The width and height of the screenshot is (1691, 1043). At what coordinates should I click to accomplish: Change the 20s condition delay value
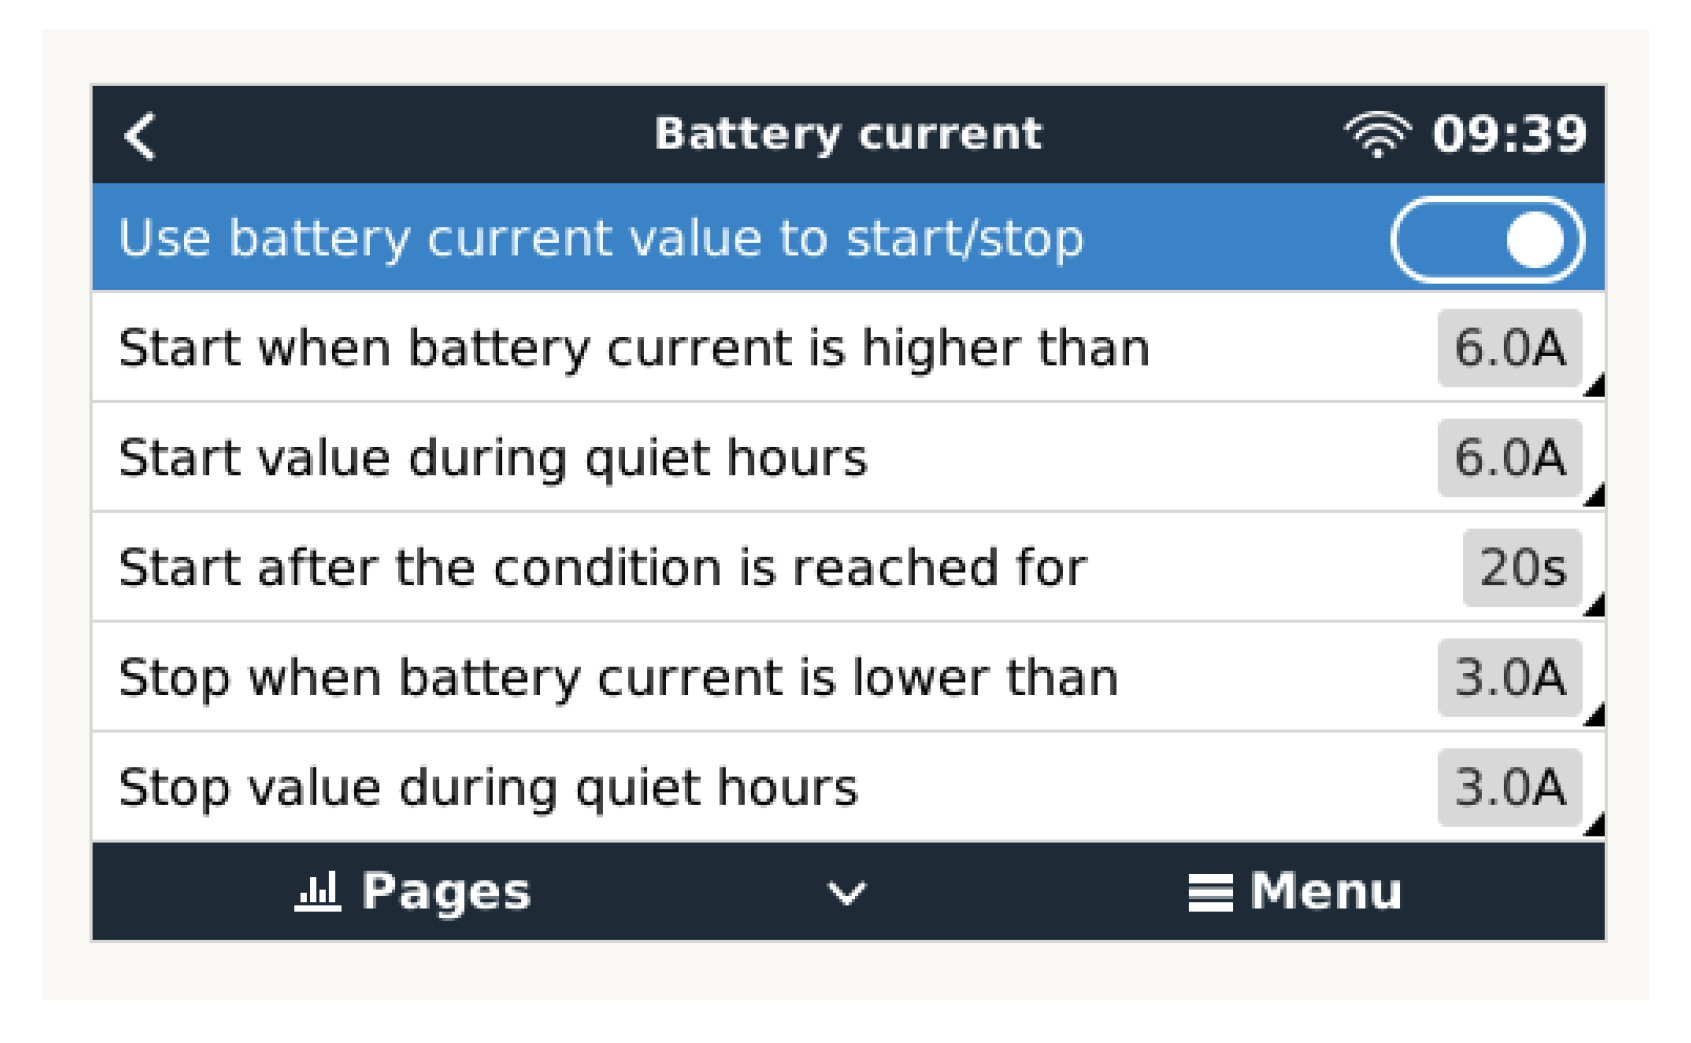[1521, 568]
